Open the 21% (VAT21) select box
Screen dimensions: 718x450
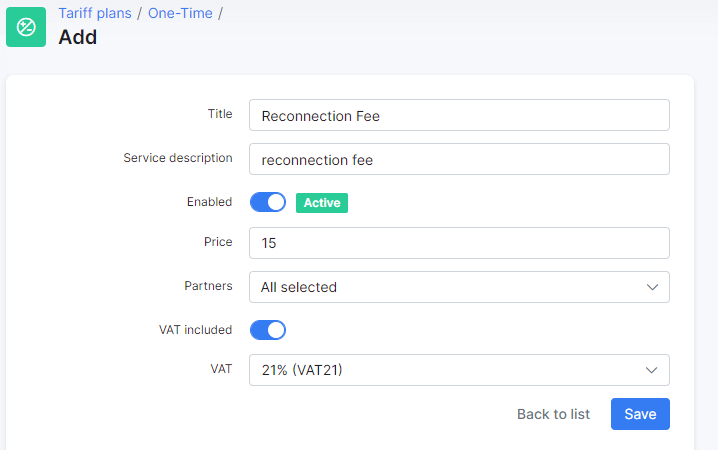[459, 370]
